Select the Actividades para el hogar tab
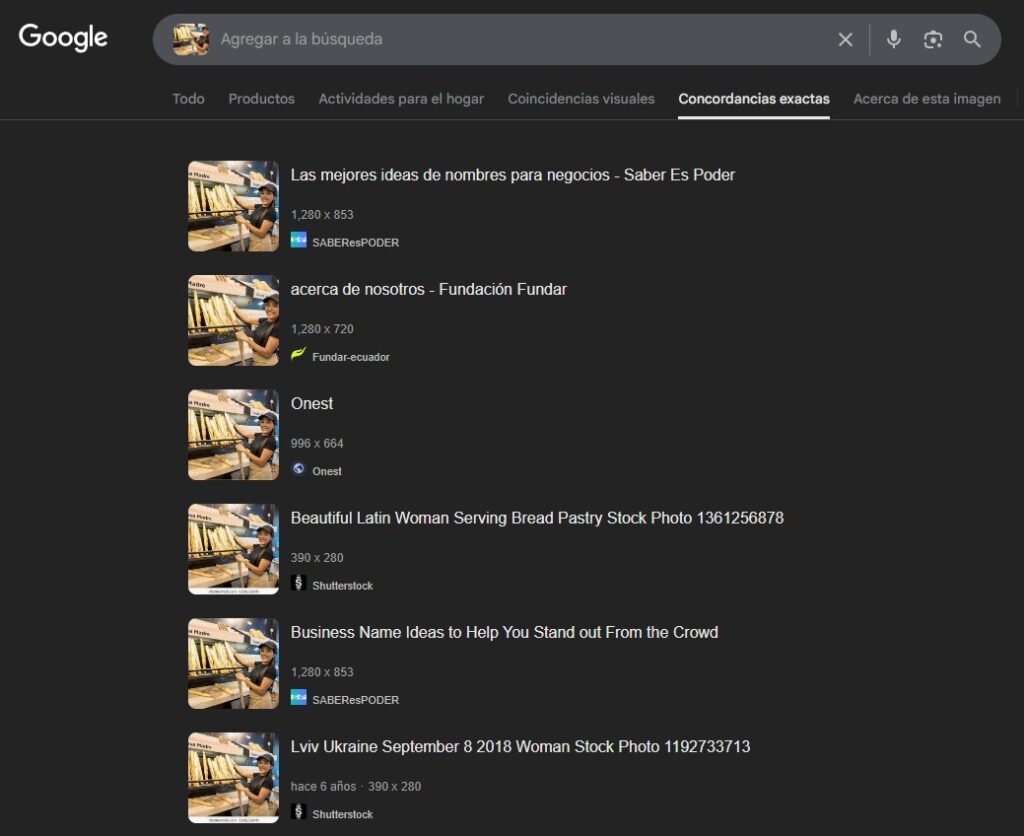The width and height of the screenshot is (1024, 836). [x=401, y=99]
